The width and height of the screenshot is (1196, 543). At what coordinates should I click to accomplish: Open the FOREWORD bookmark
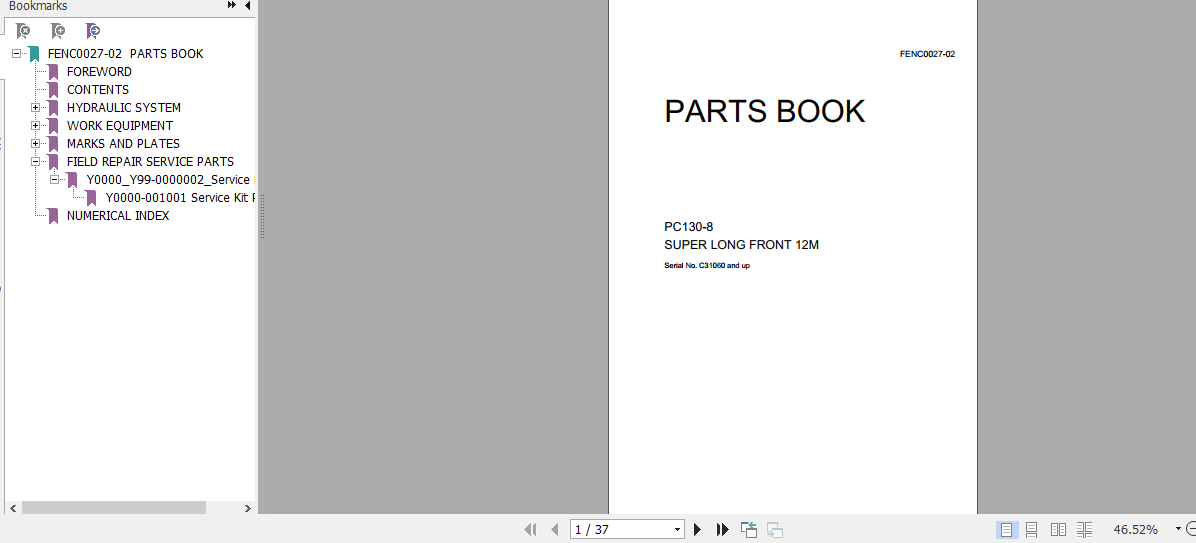click(x=99, y=72)
